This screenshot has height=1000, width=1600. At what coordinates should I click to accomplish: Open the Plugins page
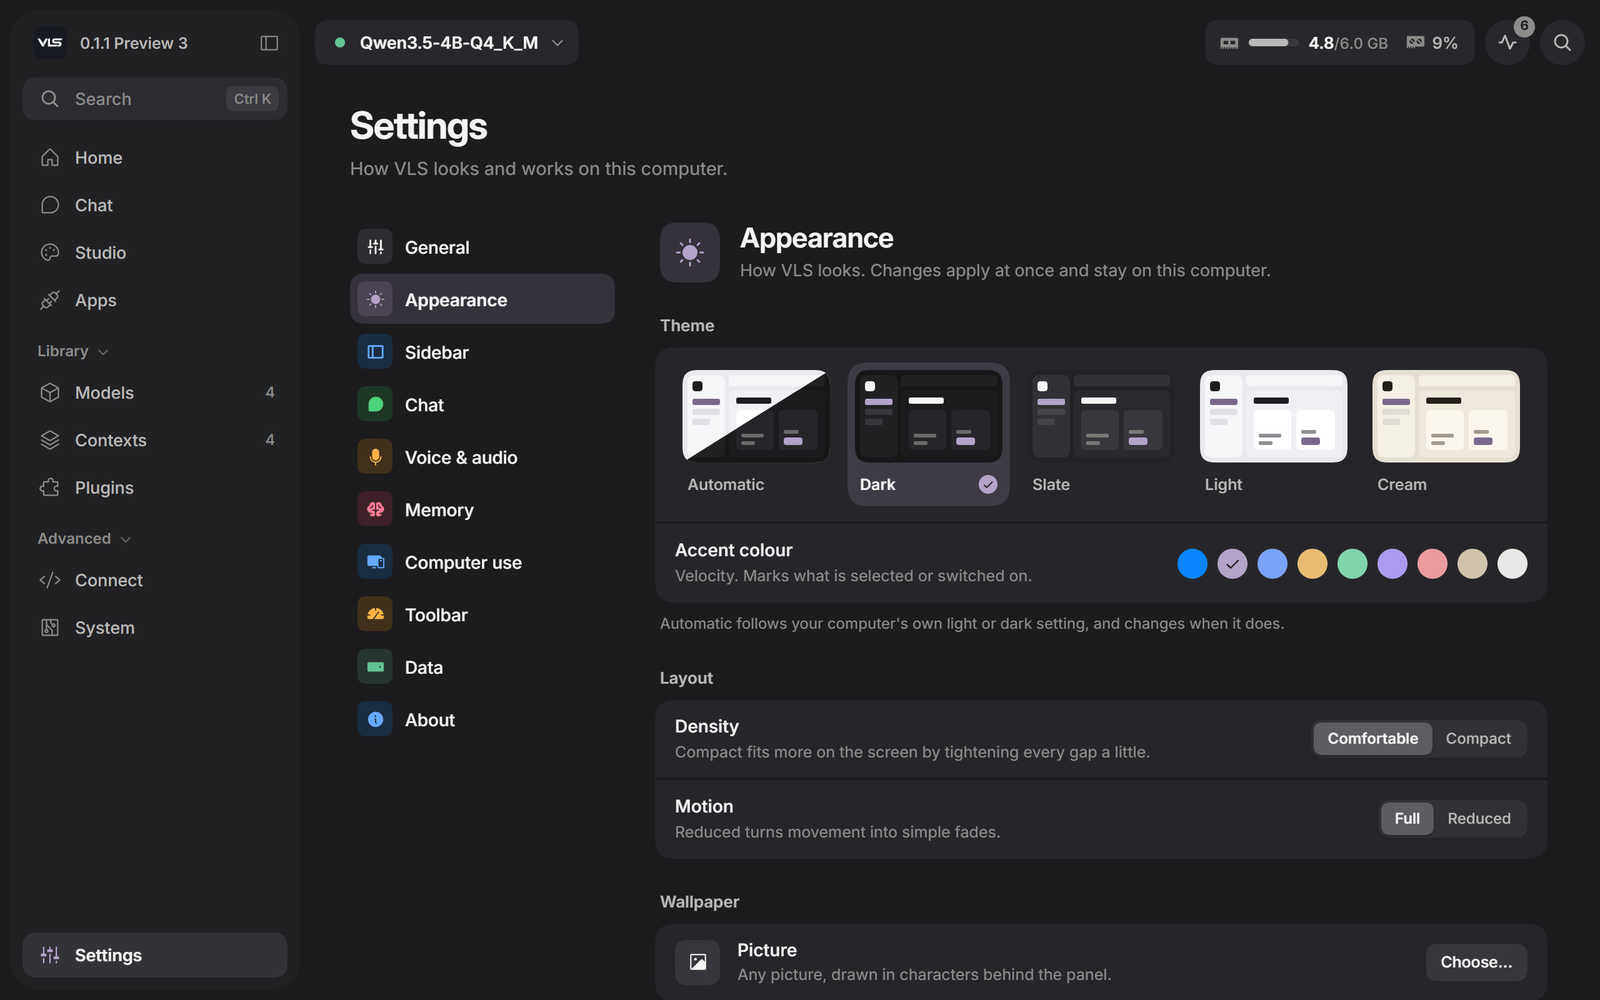pyautogui.click(x=155, y=488)
